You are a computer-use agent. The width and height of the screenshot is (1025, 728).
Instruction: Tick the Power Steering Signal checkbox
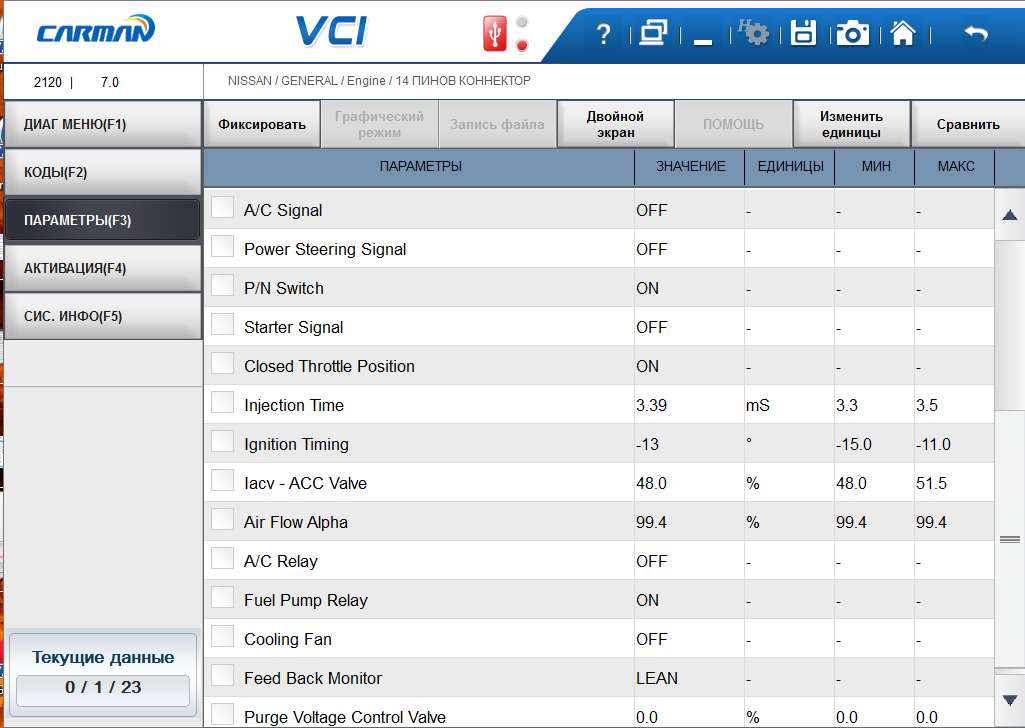pos(222,246)
